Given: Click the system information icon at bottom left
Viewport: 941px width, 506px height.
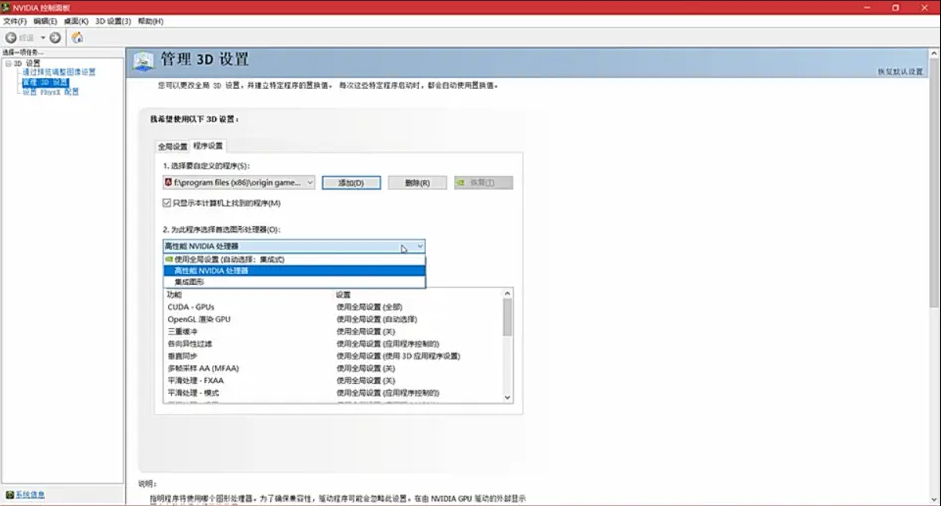Looking at the screenshot, I should pyautogui.click(x=10, y=495).
